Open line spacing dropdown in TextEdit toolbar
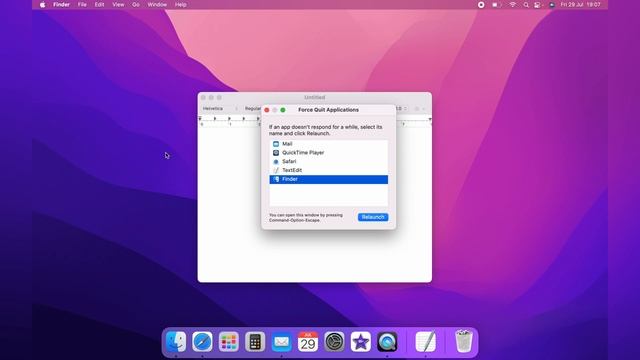The image size is (640, 360). click(x=402, y=109)
